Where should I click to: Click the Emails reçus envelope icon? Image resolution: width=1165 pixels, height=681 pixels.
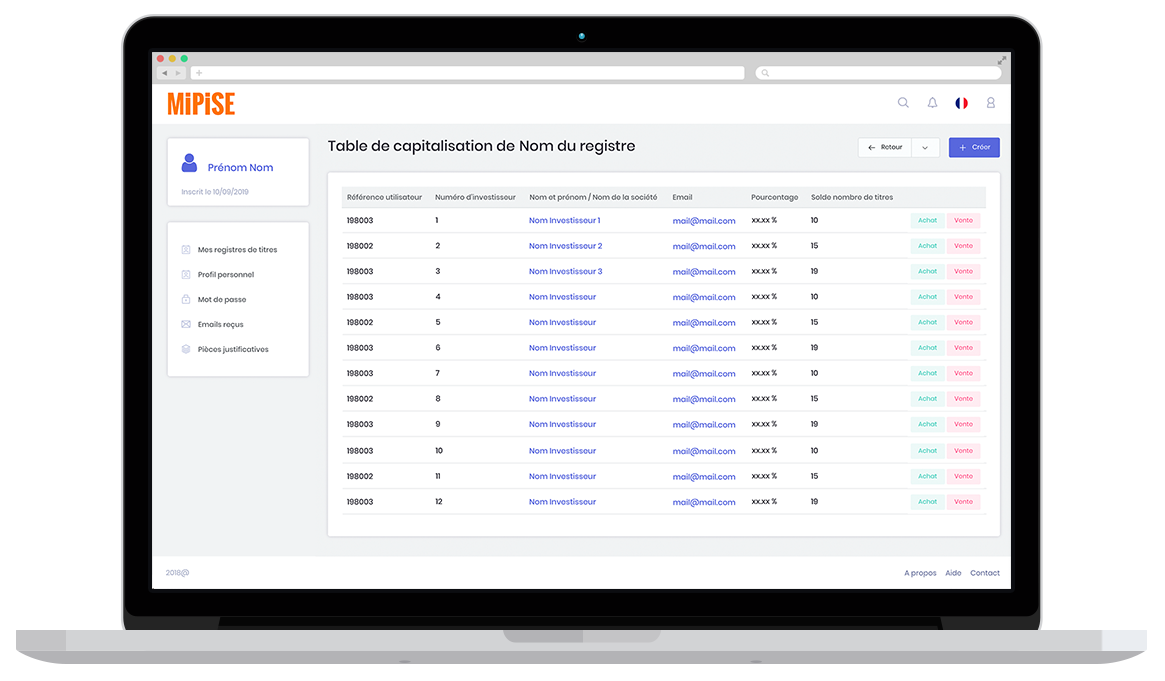(x=186, y=325)
